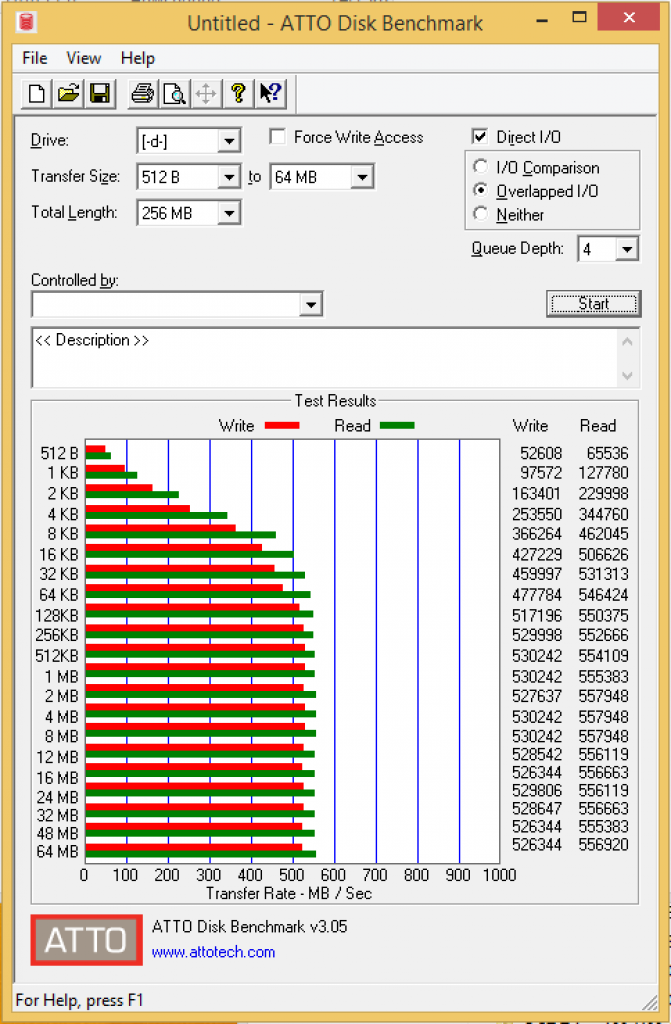Click the red Write legend swatch

[x=282, y=426]
